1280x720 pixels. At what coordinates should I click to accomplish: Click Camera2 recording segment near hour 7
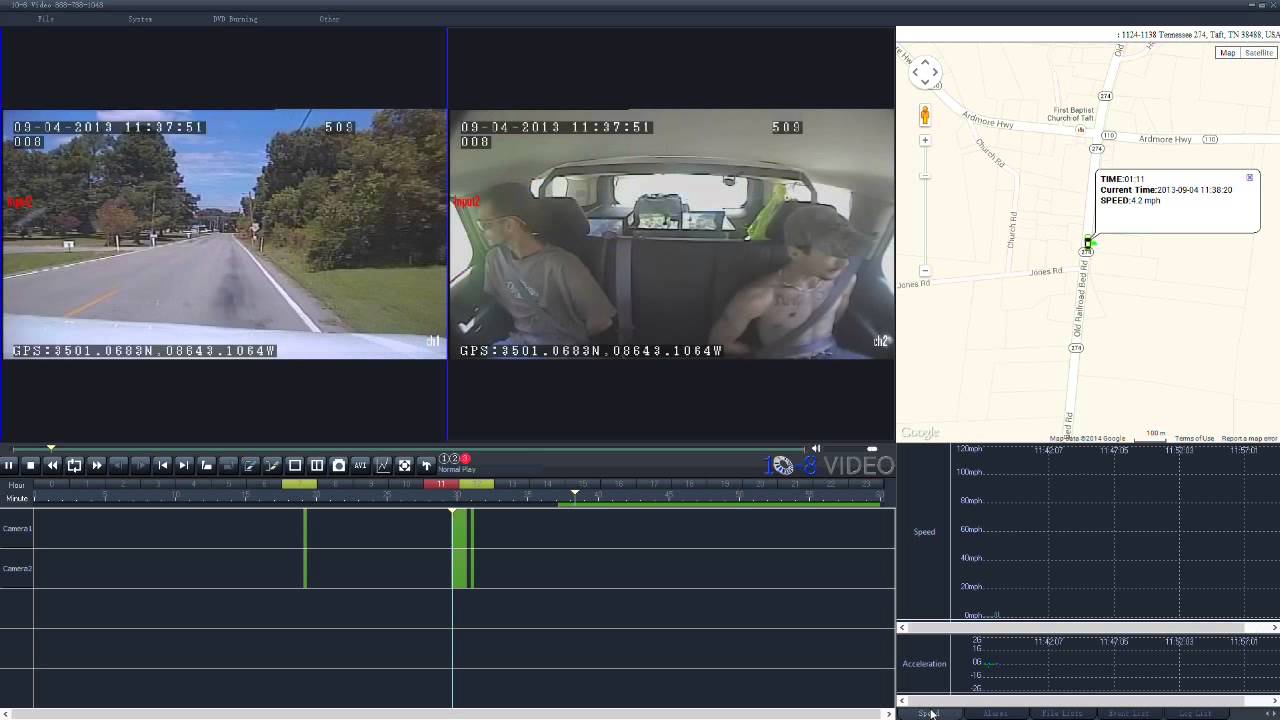point(305,568)
